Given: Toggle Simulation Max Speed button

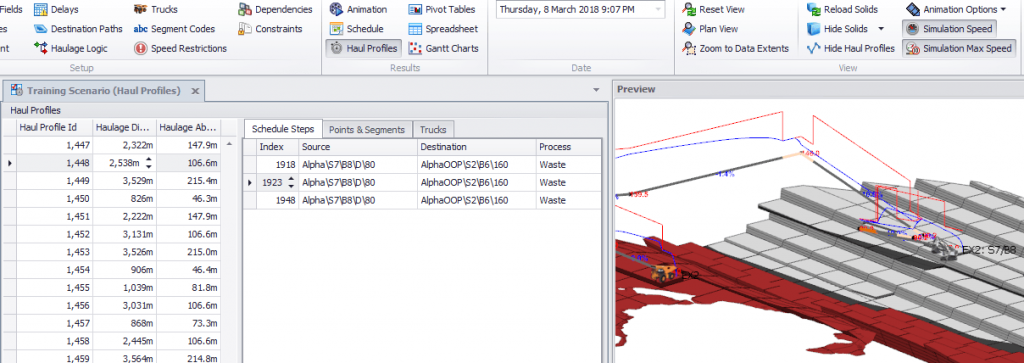Looking at the screenshot, I should click(959, 48).
